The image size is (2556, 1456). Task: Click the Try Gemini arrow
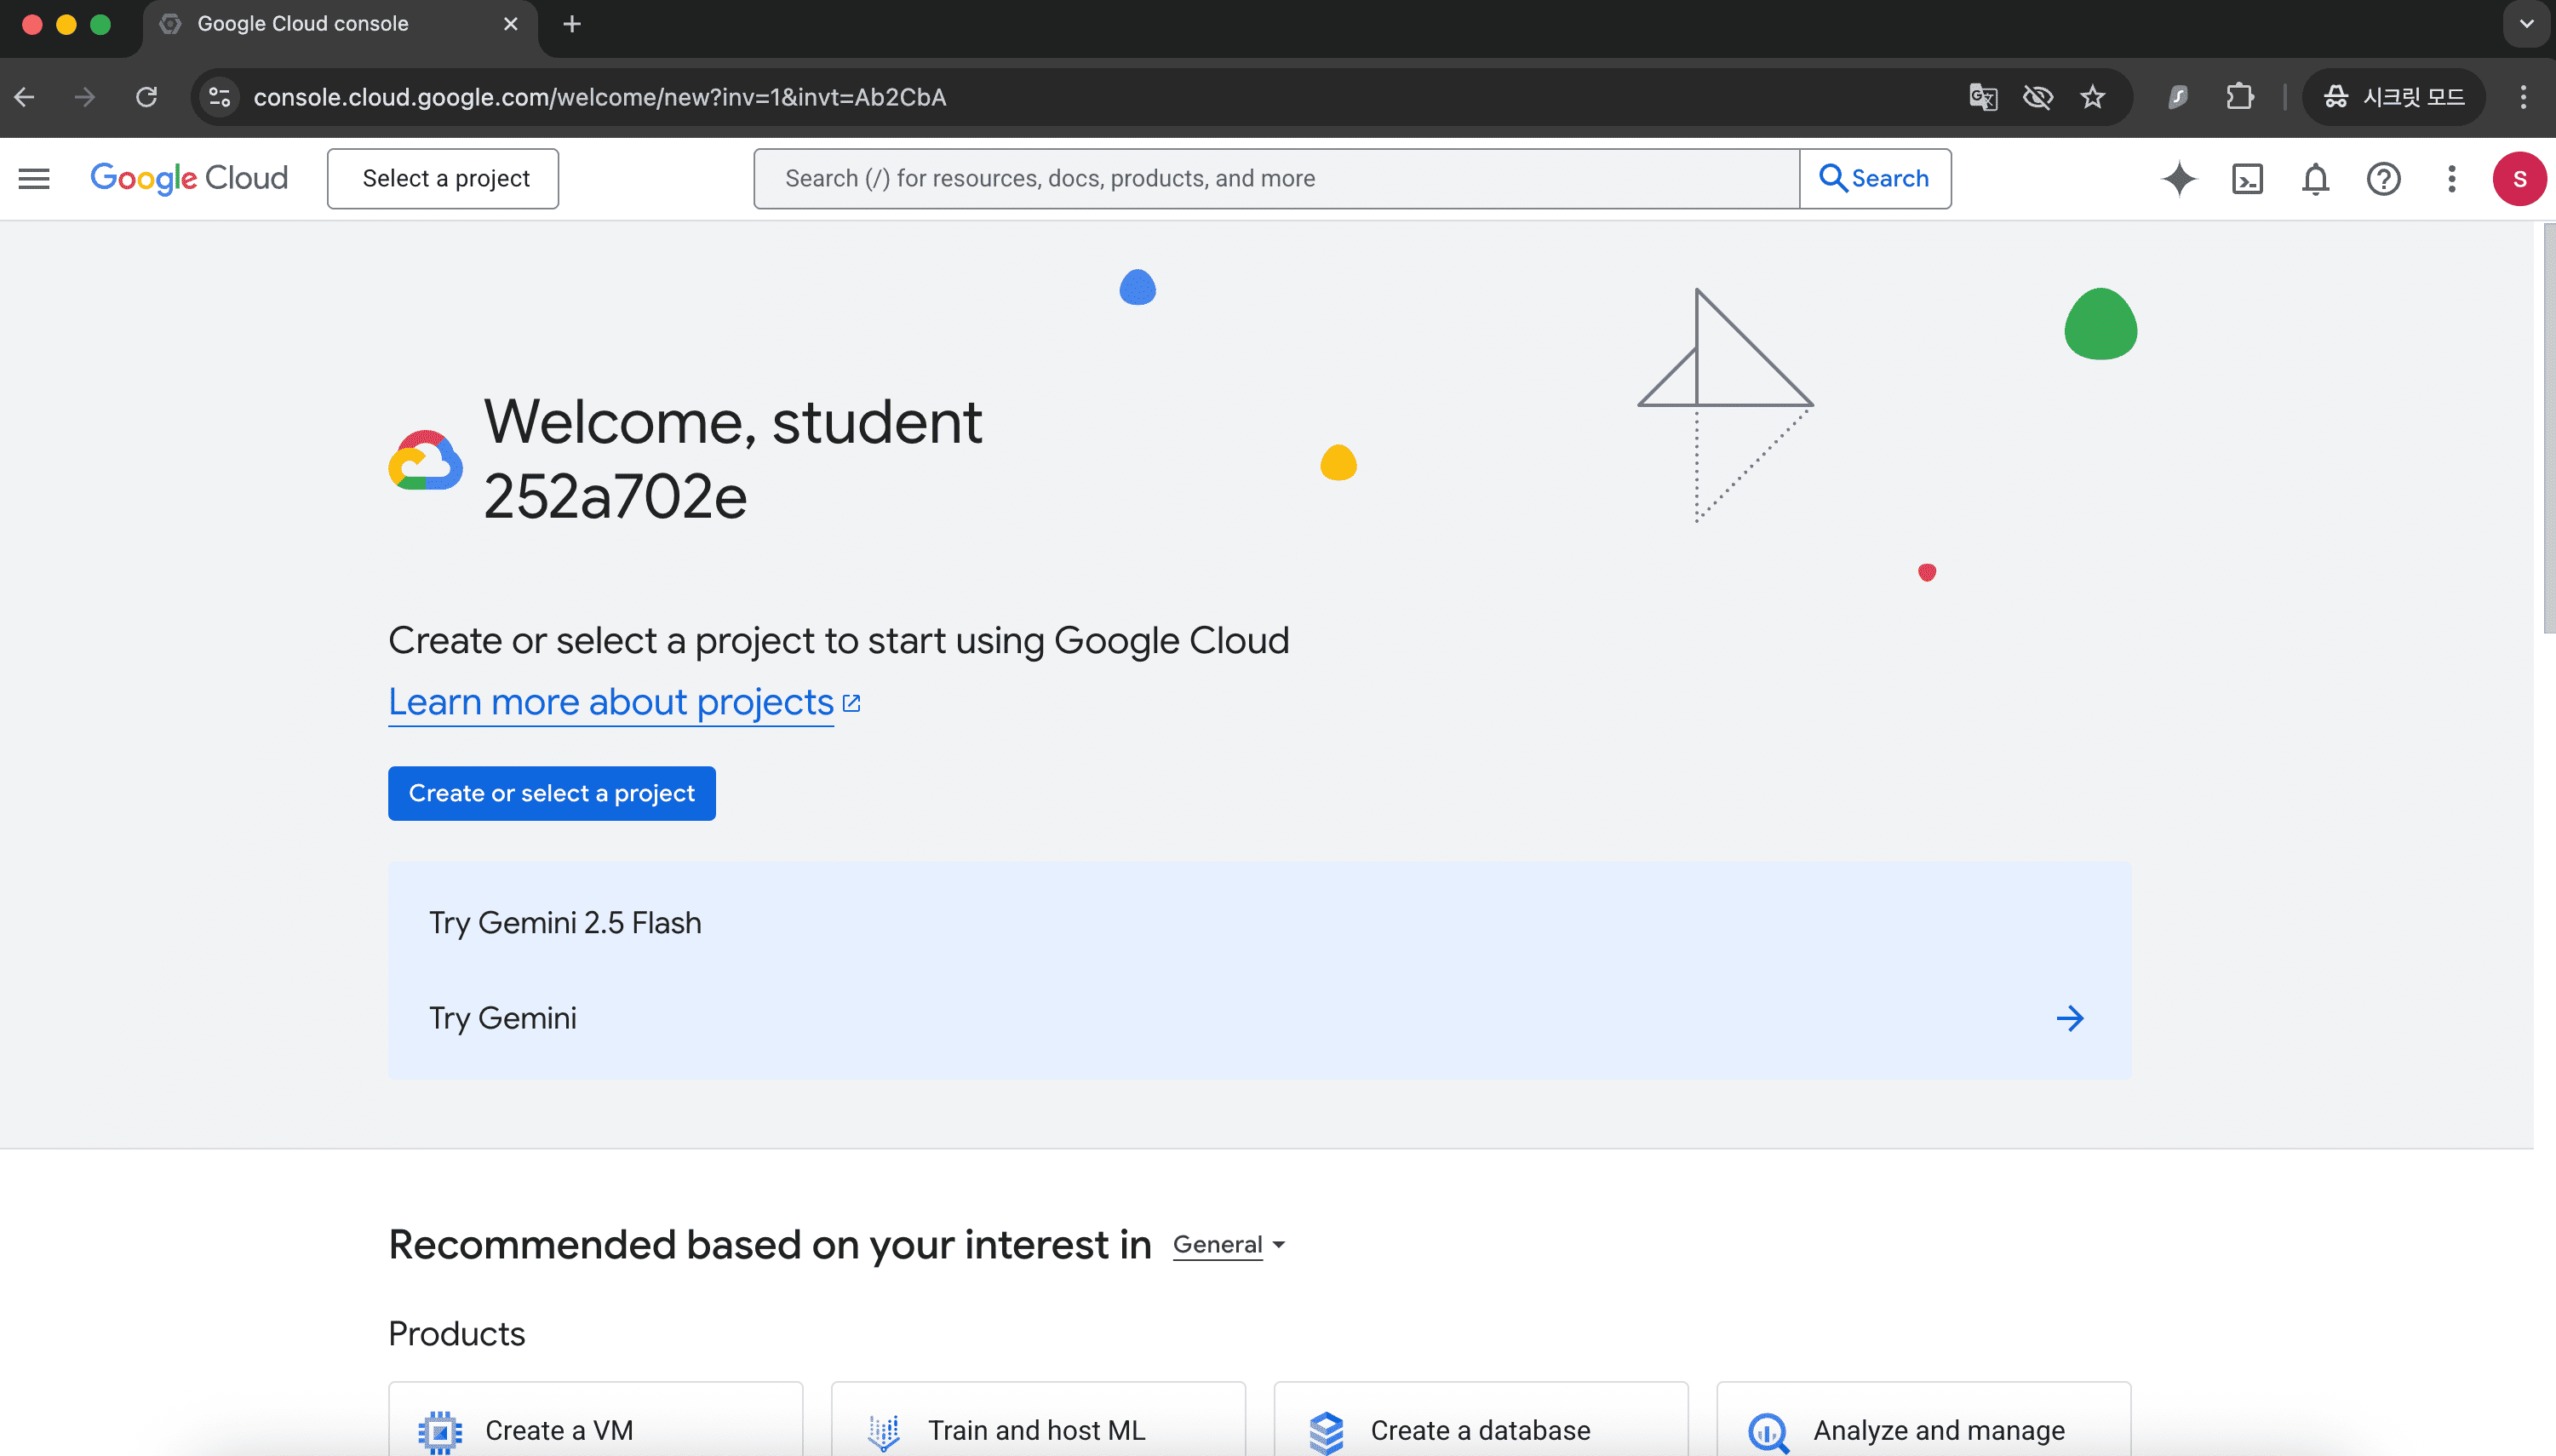[2069, 1018]
